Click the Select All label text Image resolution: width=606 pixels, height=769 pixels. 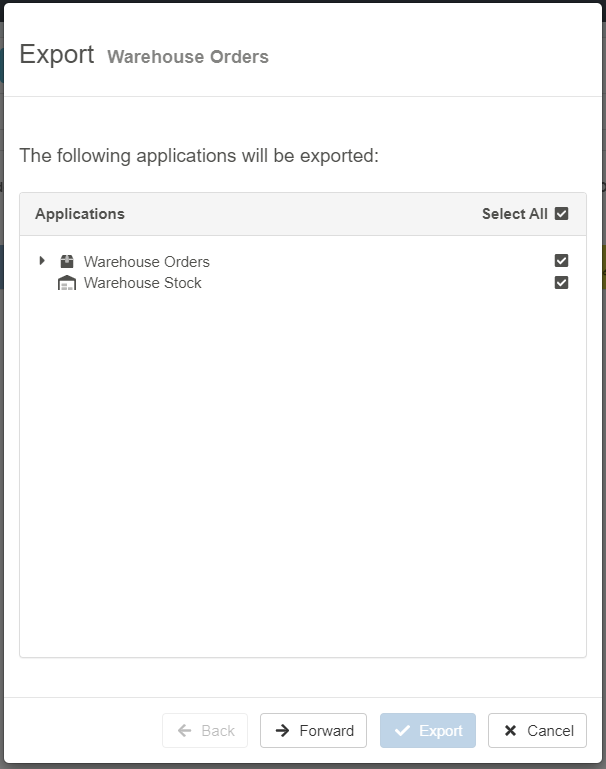pyautogui.click(x=514, y=214)
